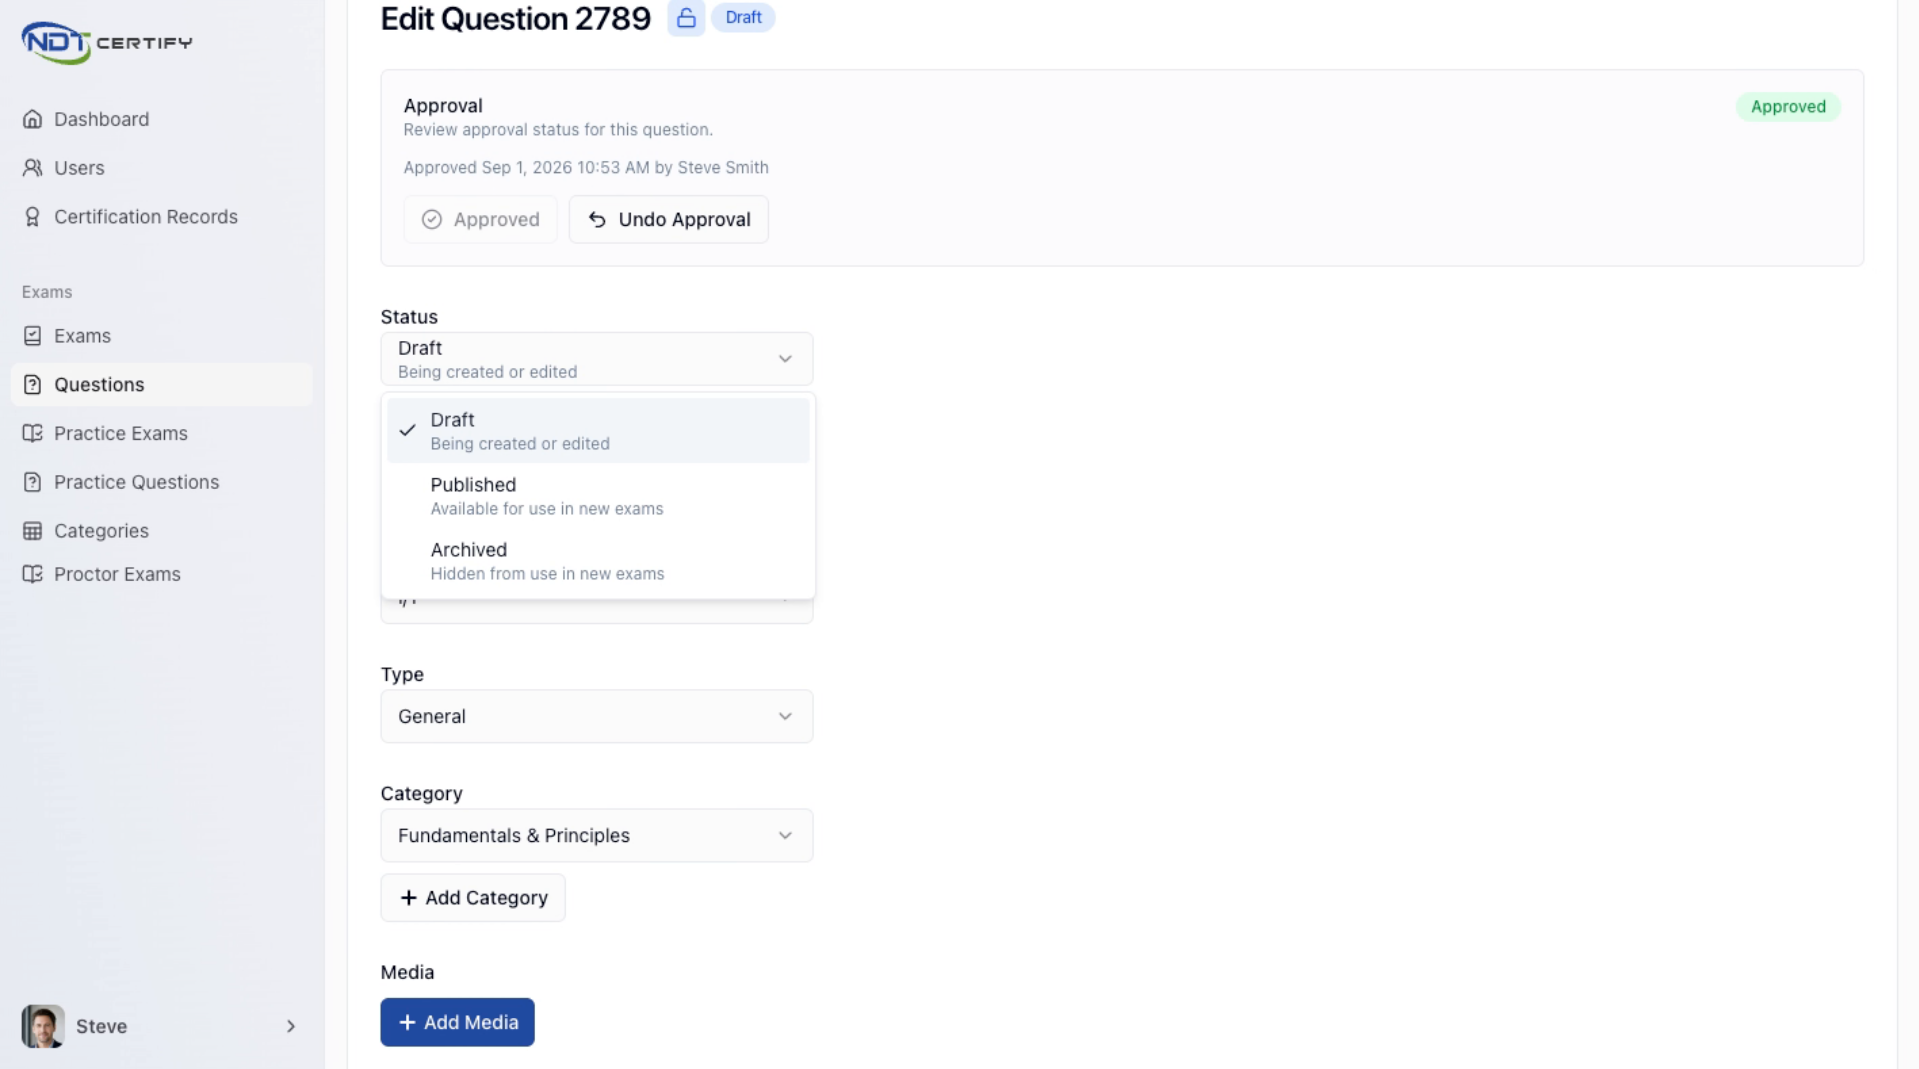
Task: Click the Users people icon
Action: tap(33, 168)
